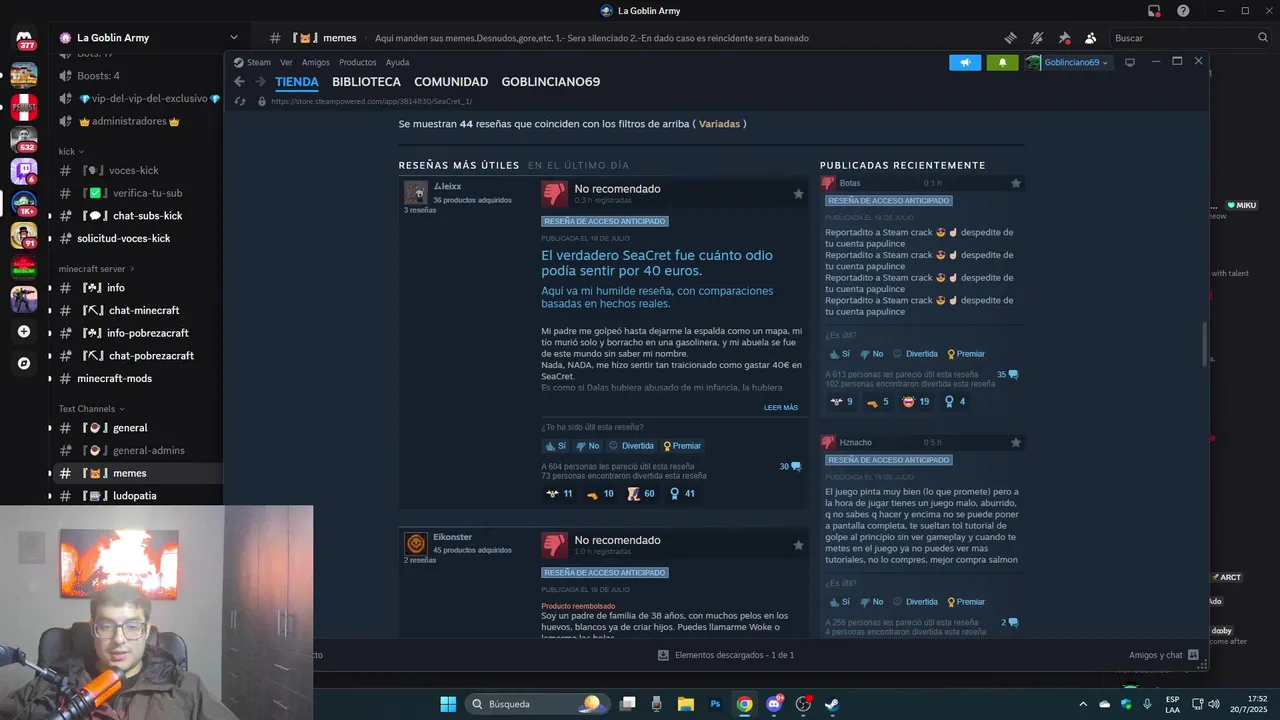Add a server plus icon in Discord
The image size is (1280, 720).
point(24,331)
